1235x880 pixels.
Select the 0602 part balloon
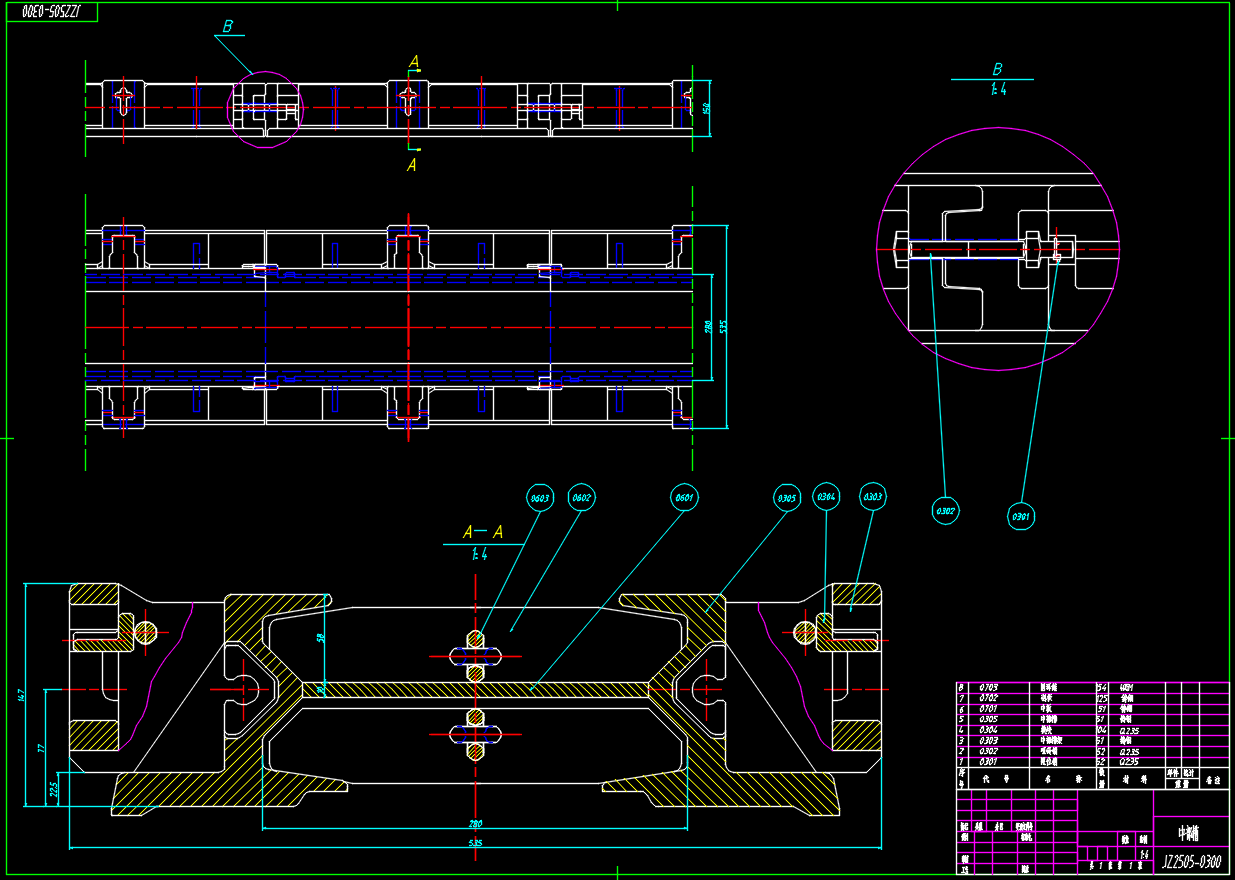(580, 497)
